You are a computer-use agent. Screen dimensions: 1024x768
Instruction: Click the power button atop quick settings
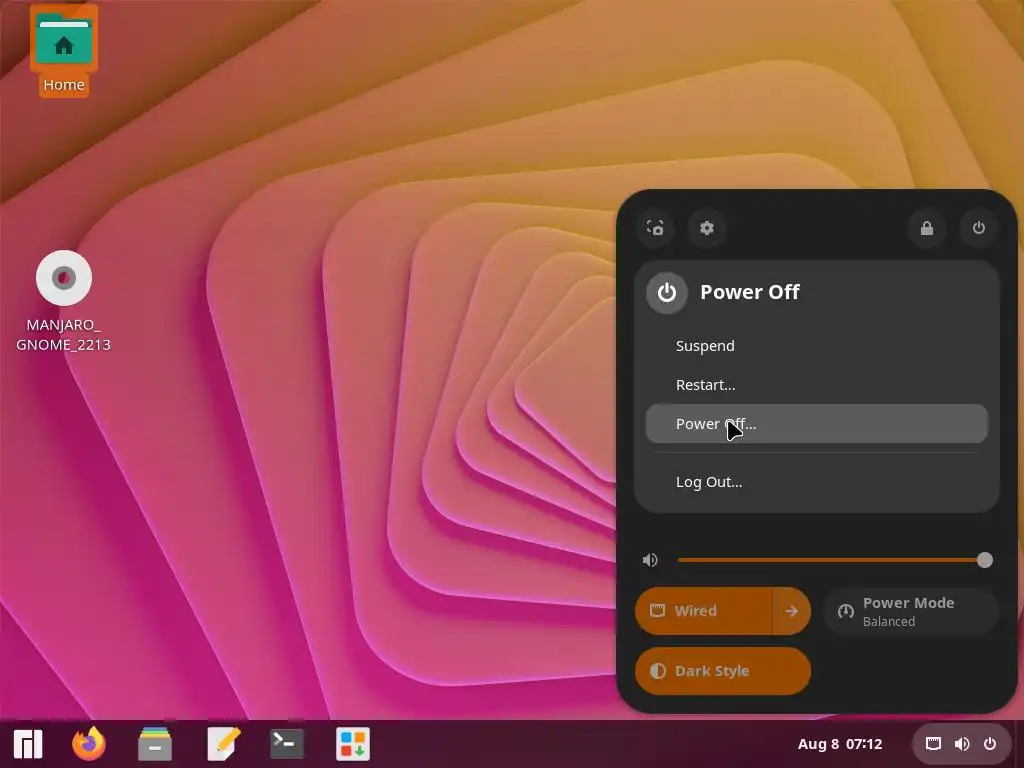[x=978, y=228]
